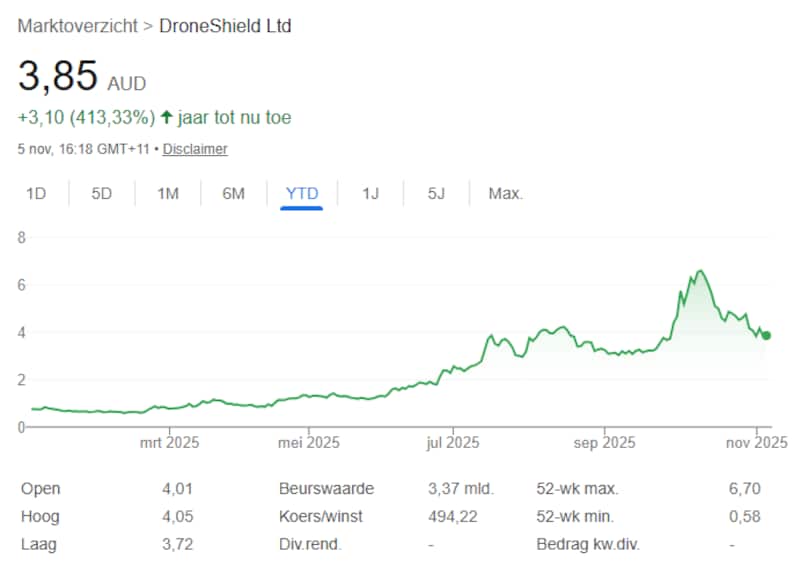Viewport: 800px width, 574px height.
Task: View the 5J price history
Action: click(436, 193)
